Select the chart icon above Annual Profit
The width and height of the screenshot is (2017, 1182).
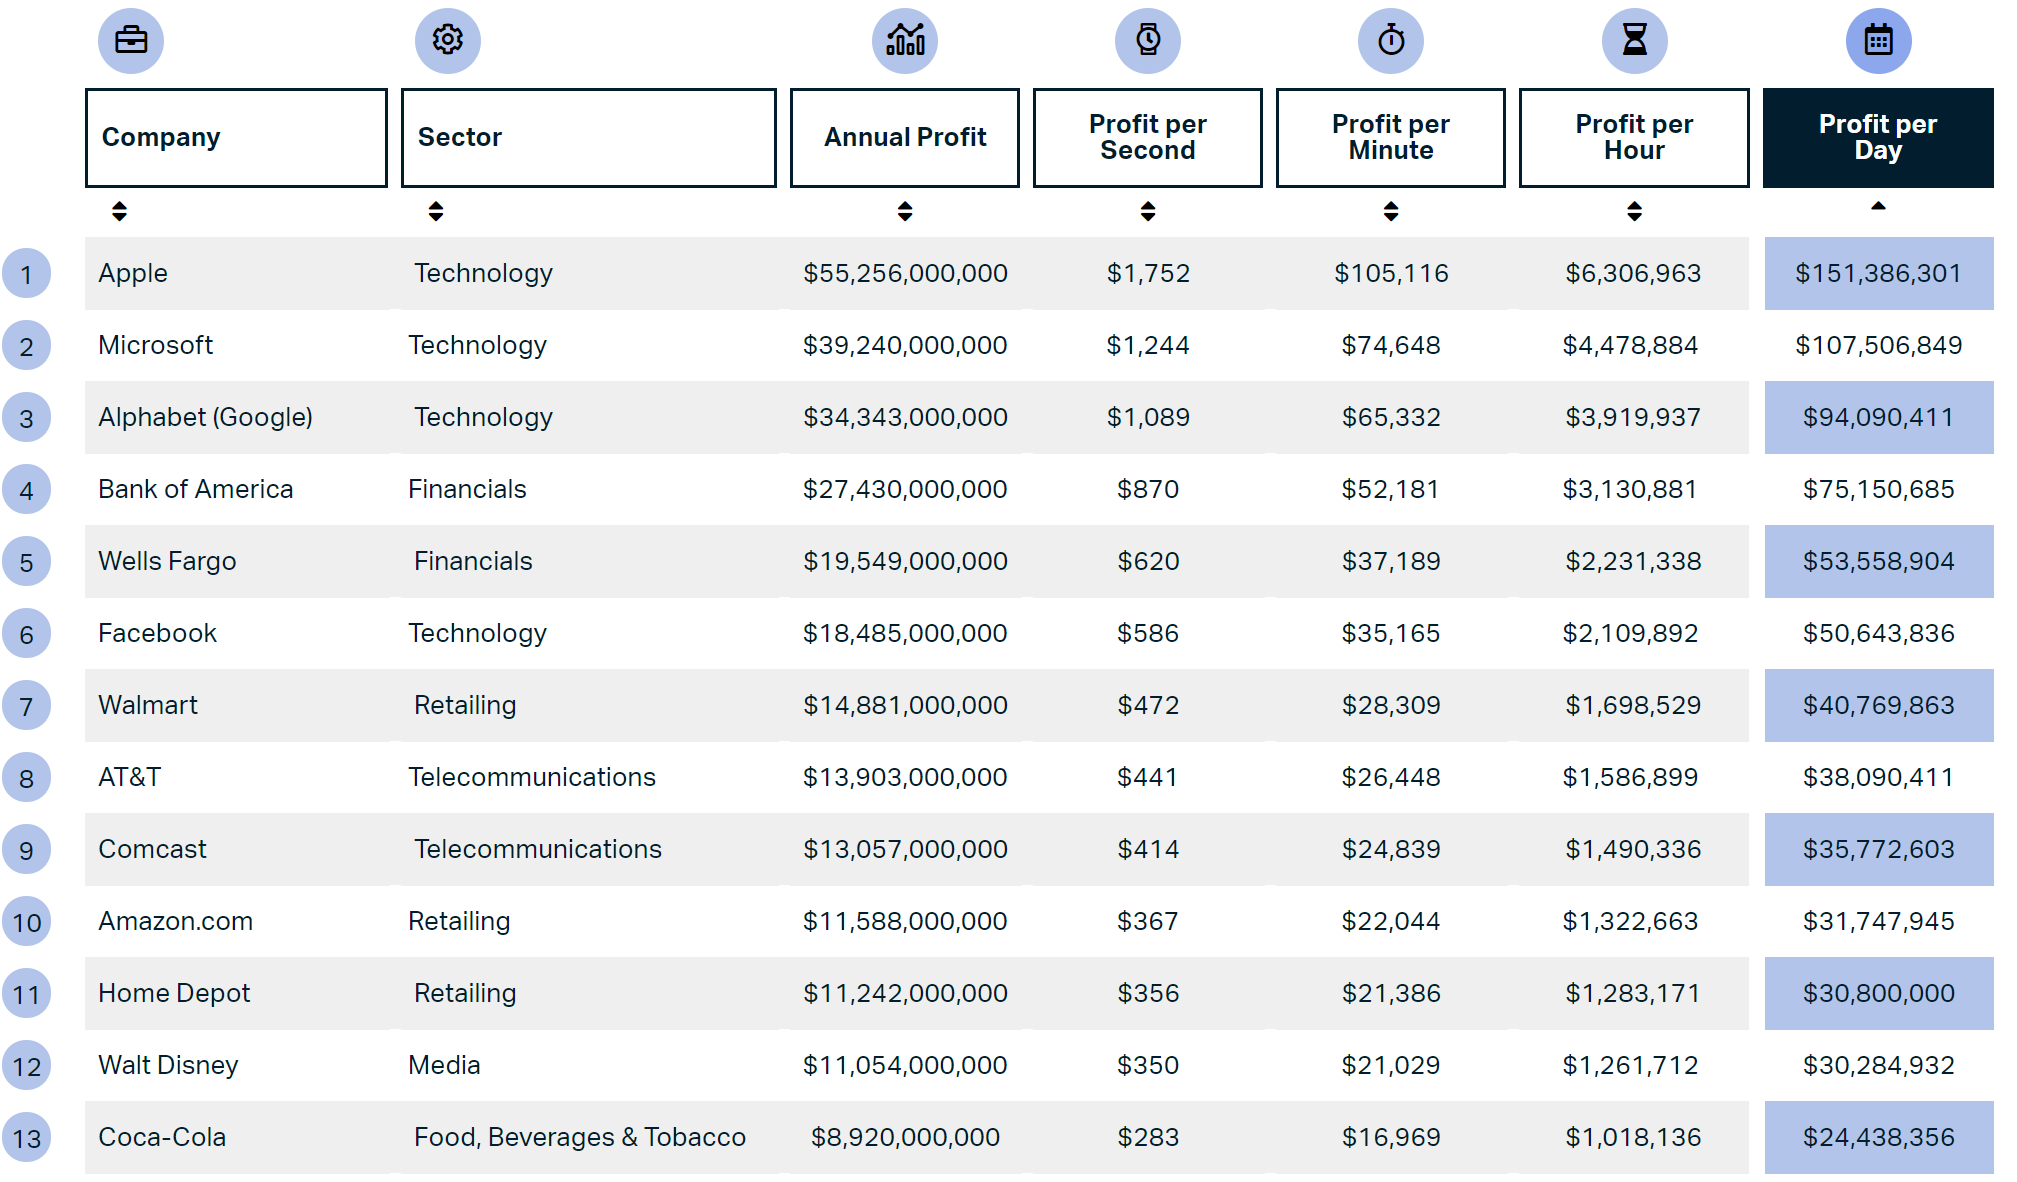(904, 41)
